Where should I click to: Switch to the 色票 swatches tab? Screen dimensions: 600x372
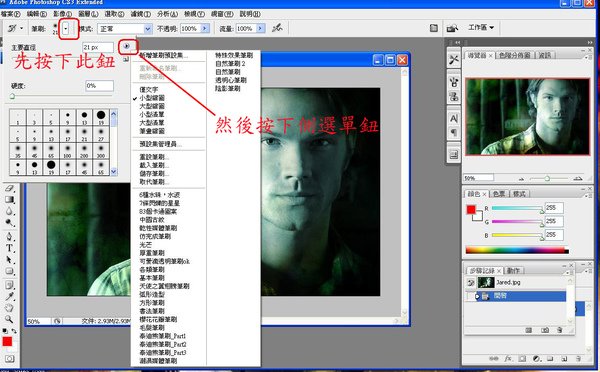click(499, 194)
